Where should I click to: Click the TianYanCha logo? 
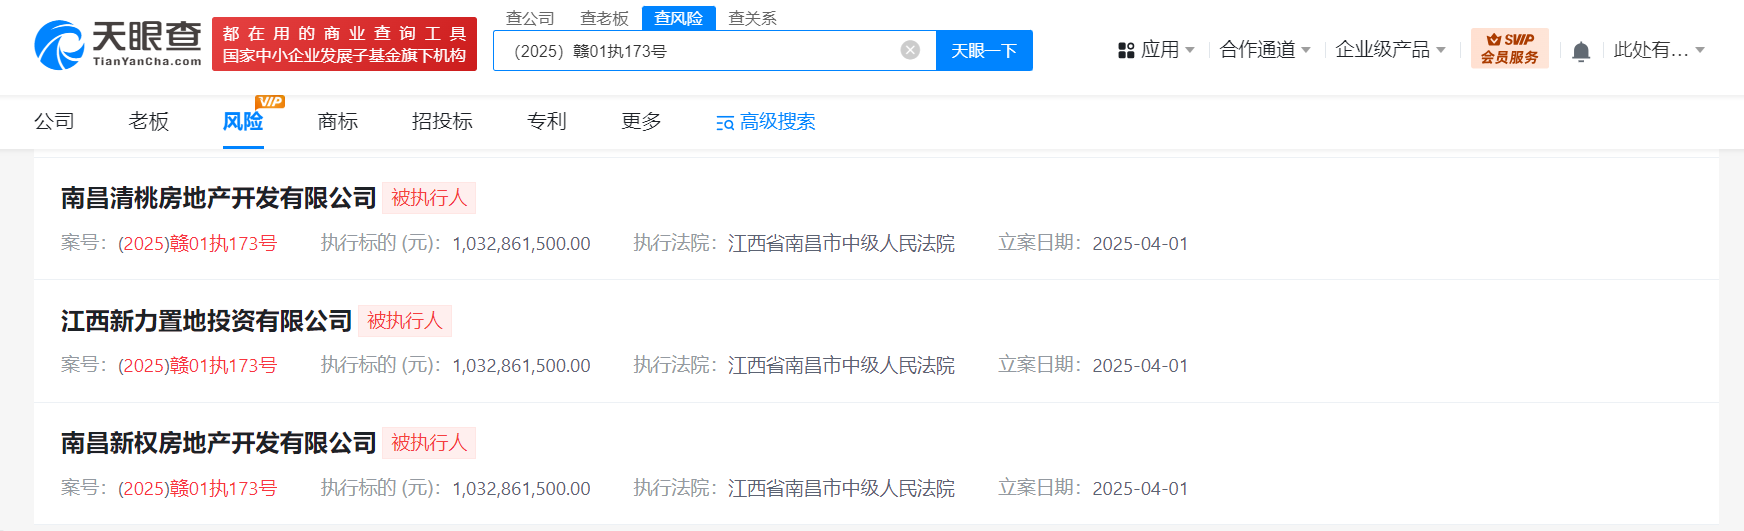click(118, 45)
